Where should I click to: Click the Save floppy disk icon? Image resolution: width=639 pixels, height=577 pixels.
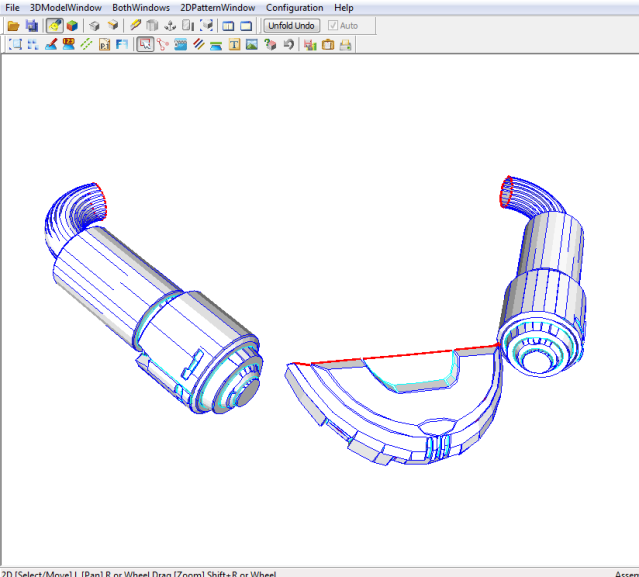(x=31, y=25)
